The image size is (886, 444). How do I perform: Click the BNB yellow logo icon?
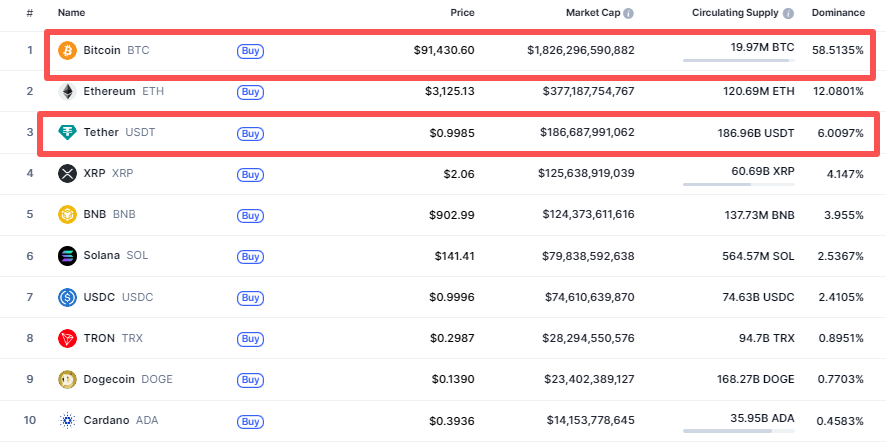coord(67,215)
